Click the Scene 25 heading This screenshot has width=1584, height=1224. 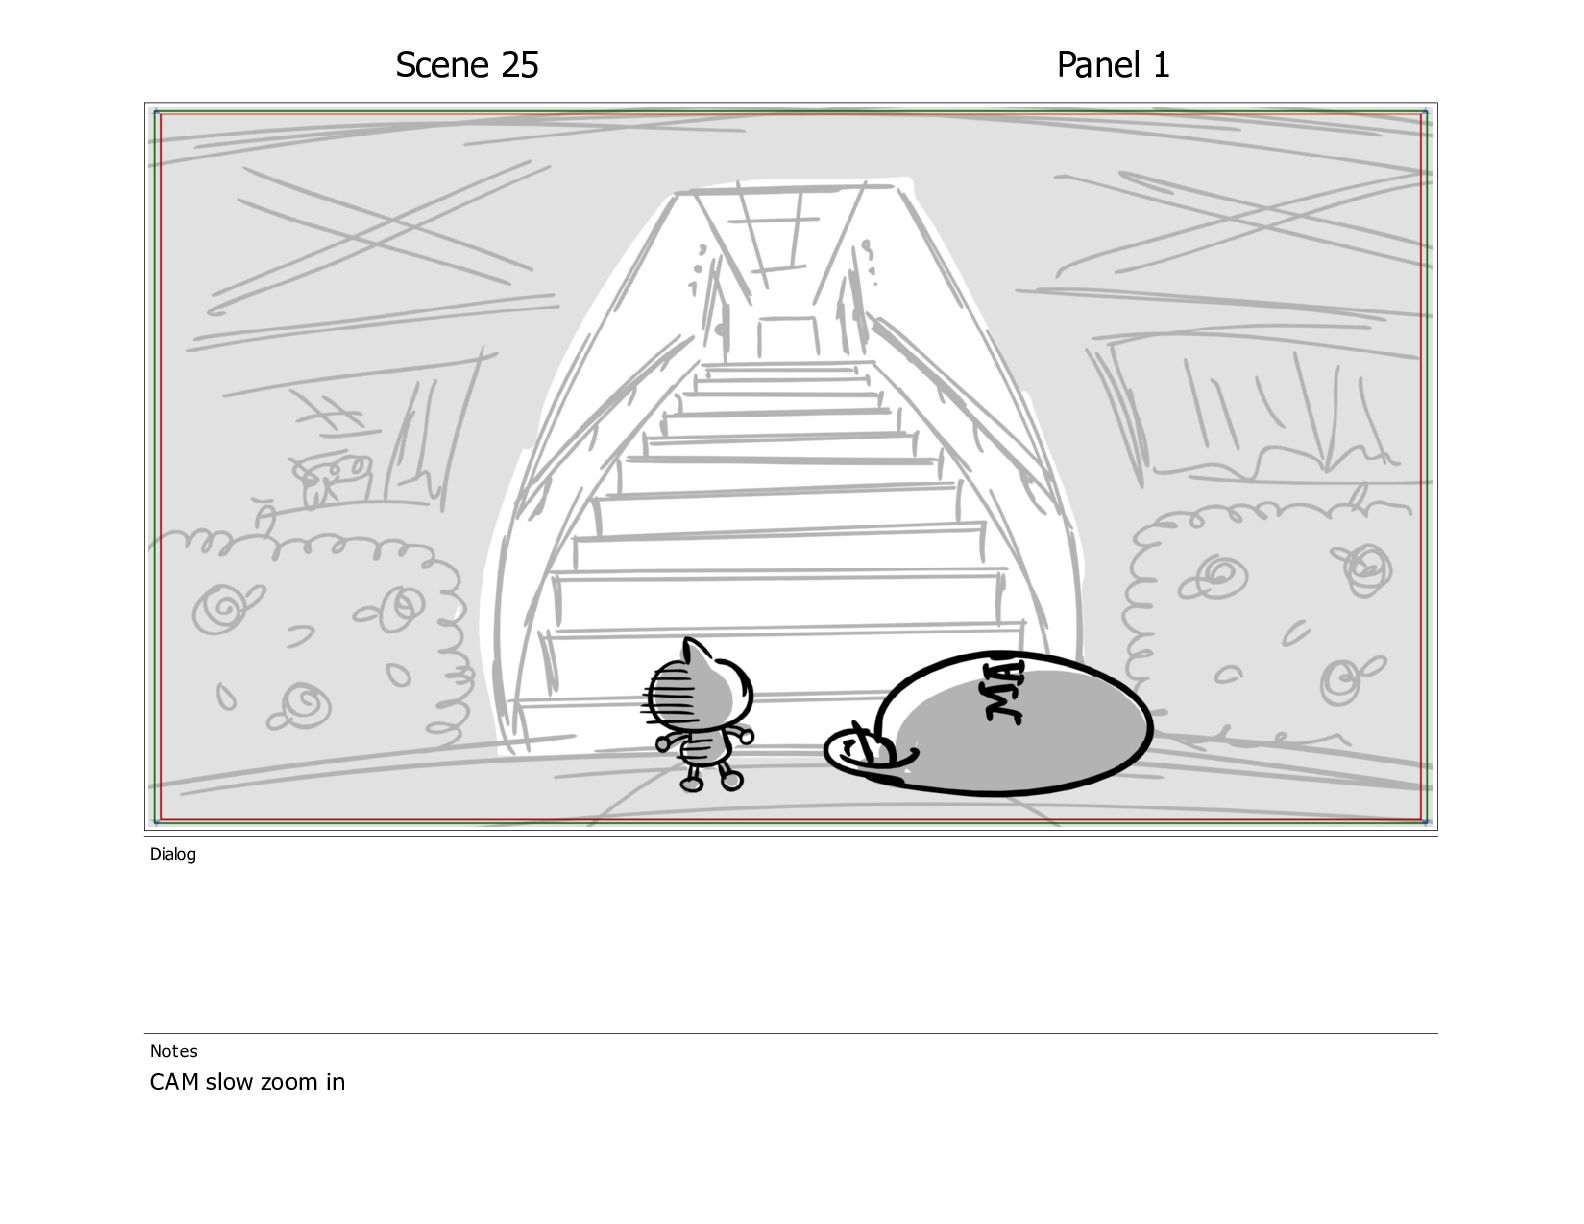(x=467, y=65)
